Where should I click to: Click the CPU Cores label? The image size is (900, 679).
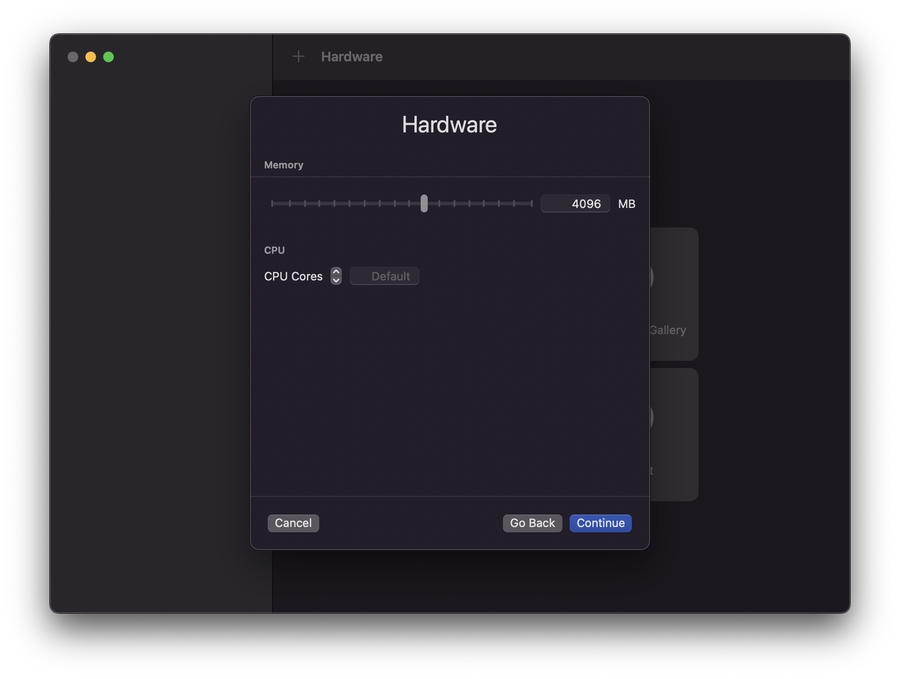pos(293,277)
